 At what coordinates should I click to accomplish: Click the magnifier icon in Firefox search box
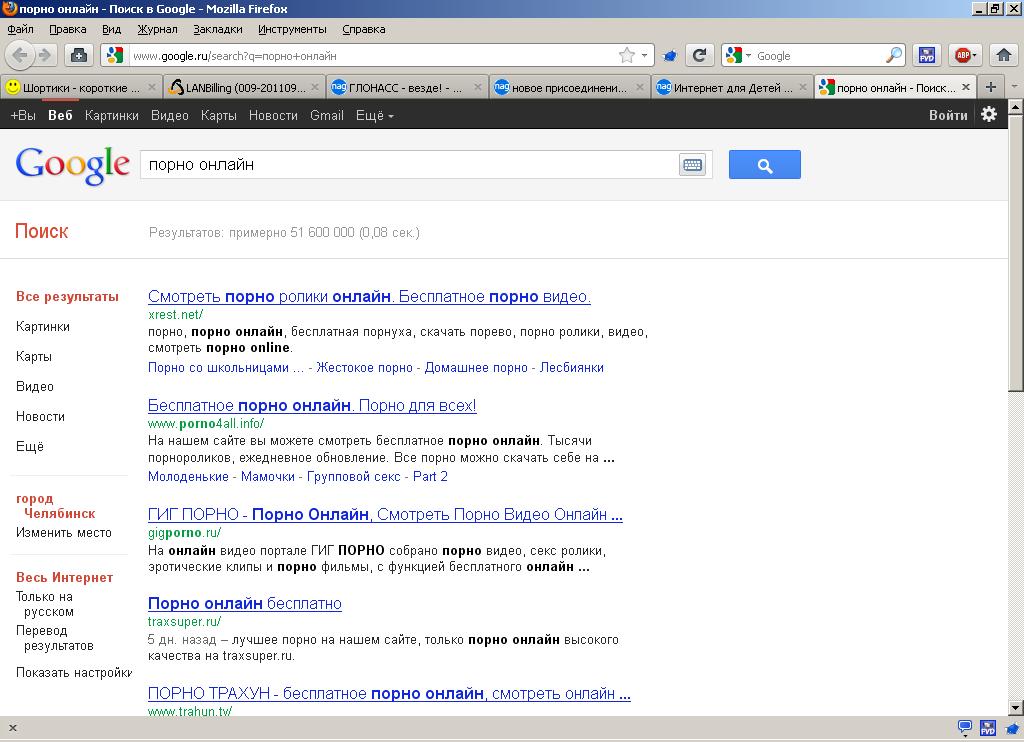point(894,56)
